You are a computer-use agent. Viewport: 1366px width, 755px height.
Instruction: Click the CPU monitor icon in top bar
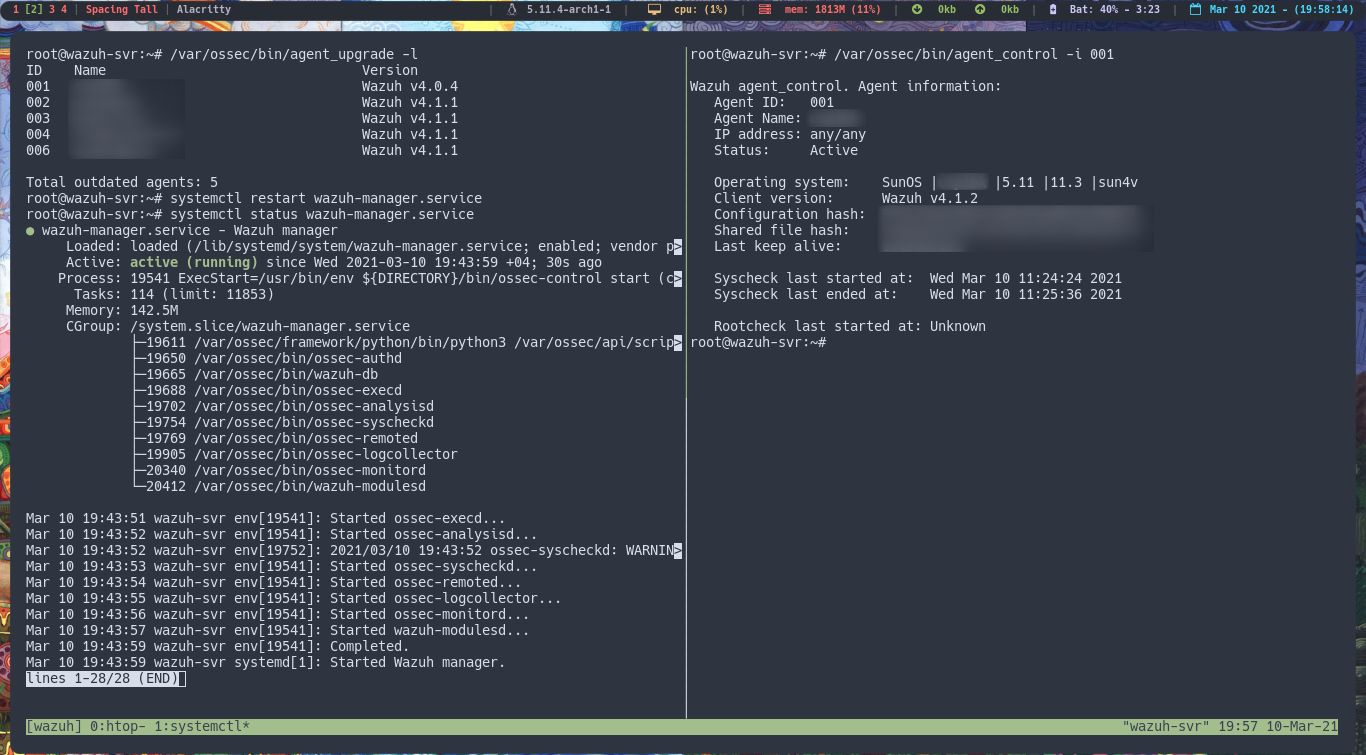coord(655,10)
